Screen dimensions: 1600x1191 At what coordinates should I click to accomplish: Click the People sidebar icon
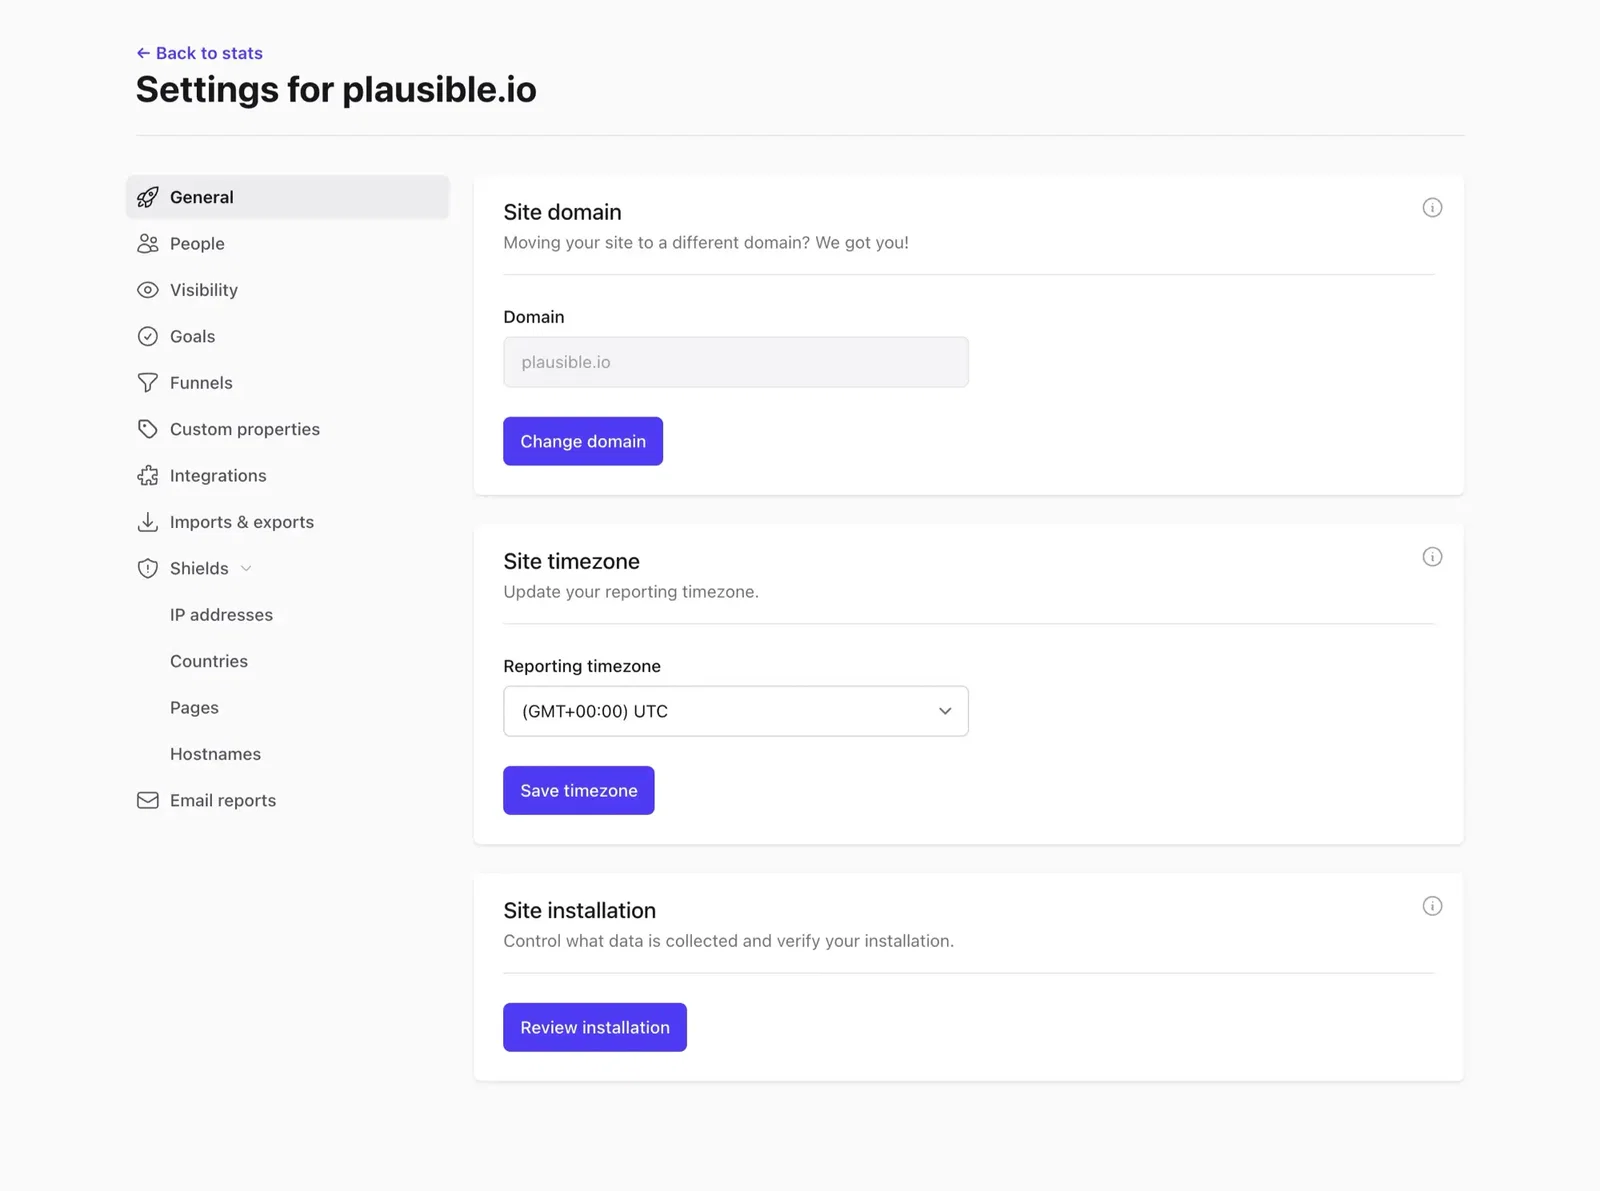pyautogui.click(x=147, y=243)
